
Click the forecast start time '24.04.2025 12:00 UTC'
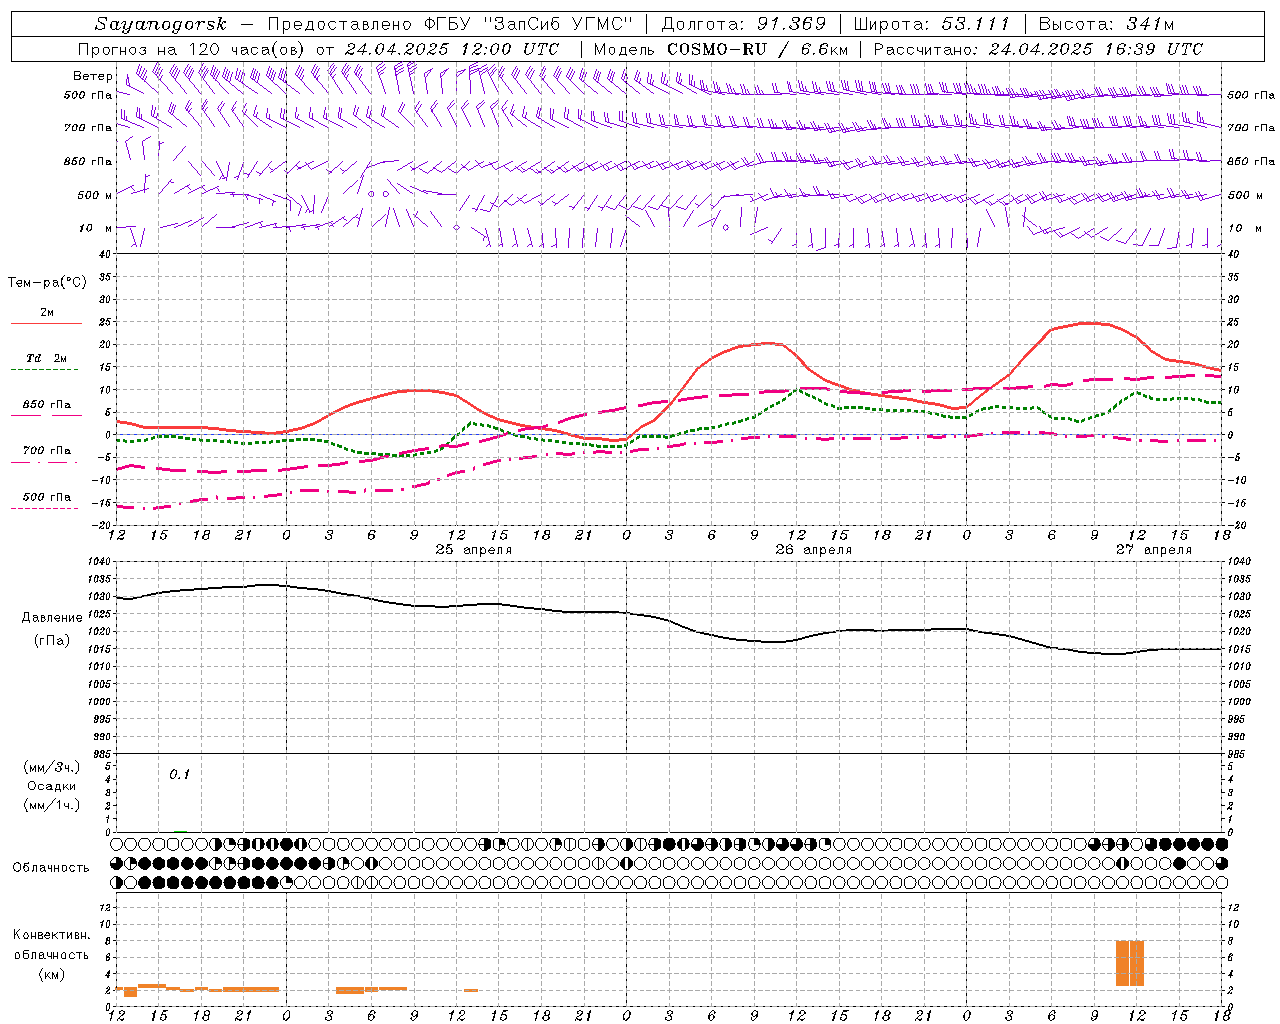[452, 49]
